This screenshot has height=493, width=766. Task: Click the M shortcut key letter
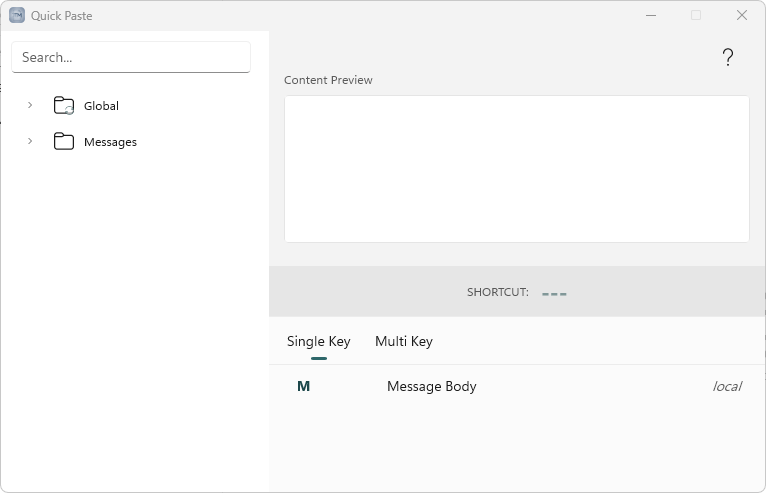click(x=303, y=386)
